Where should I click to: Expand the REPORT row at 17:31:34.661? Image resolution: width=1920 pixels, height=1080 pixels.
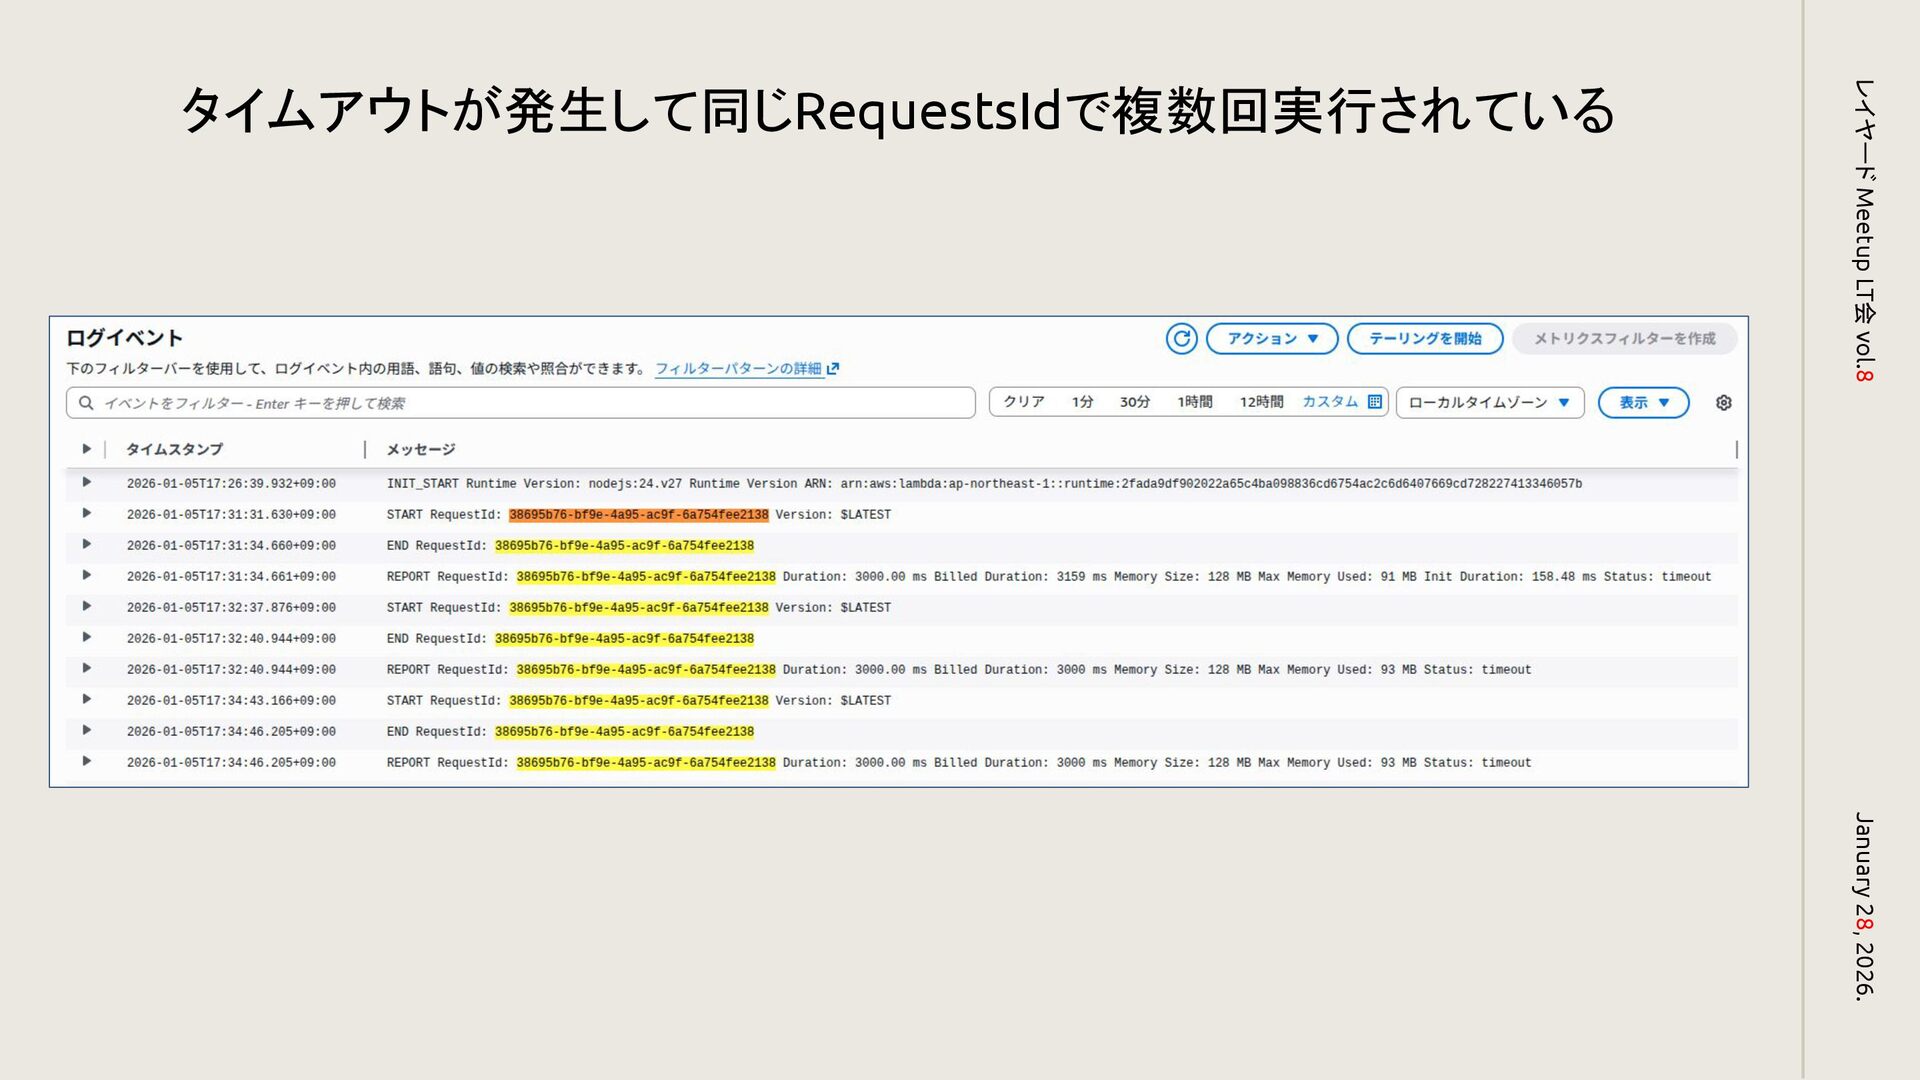86,576
